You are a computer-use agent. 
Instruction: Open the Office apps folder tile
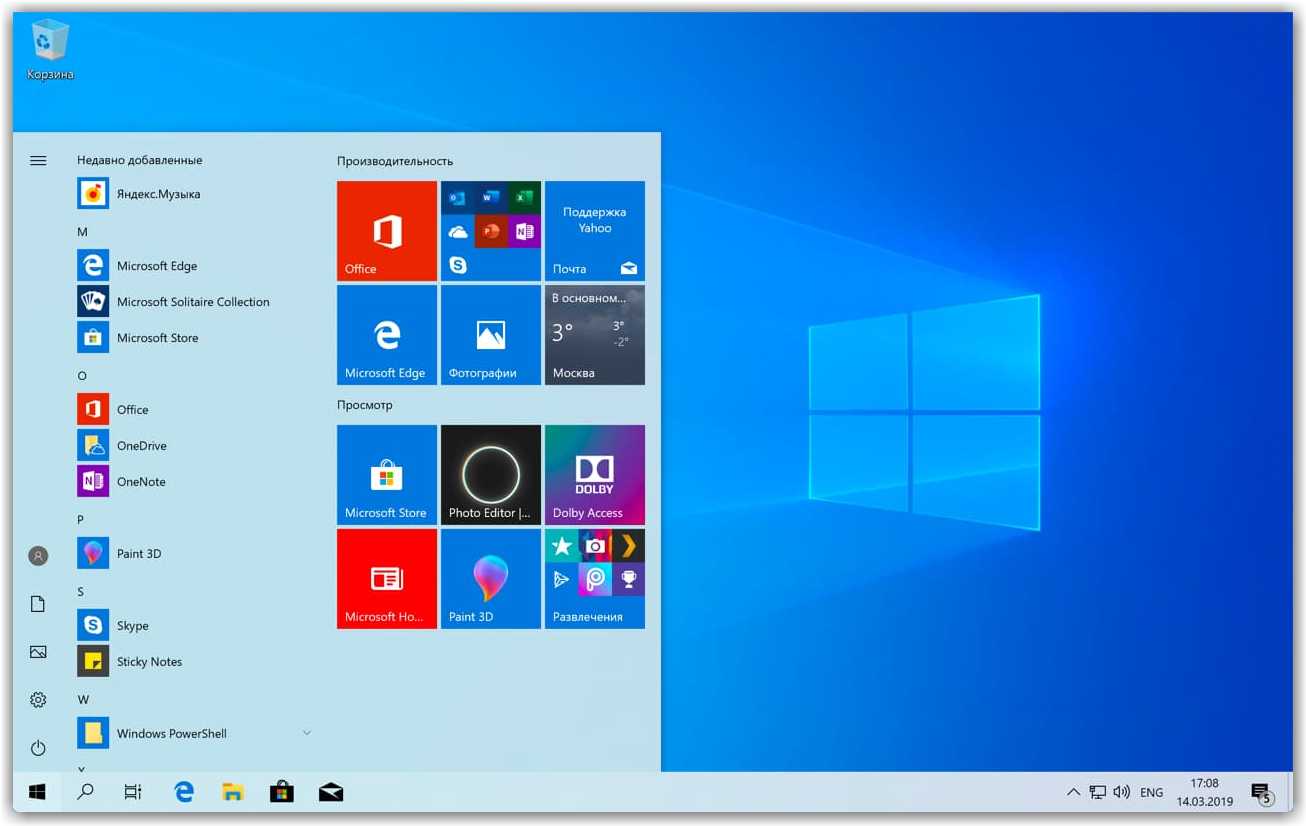click(x=491, y=231)
